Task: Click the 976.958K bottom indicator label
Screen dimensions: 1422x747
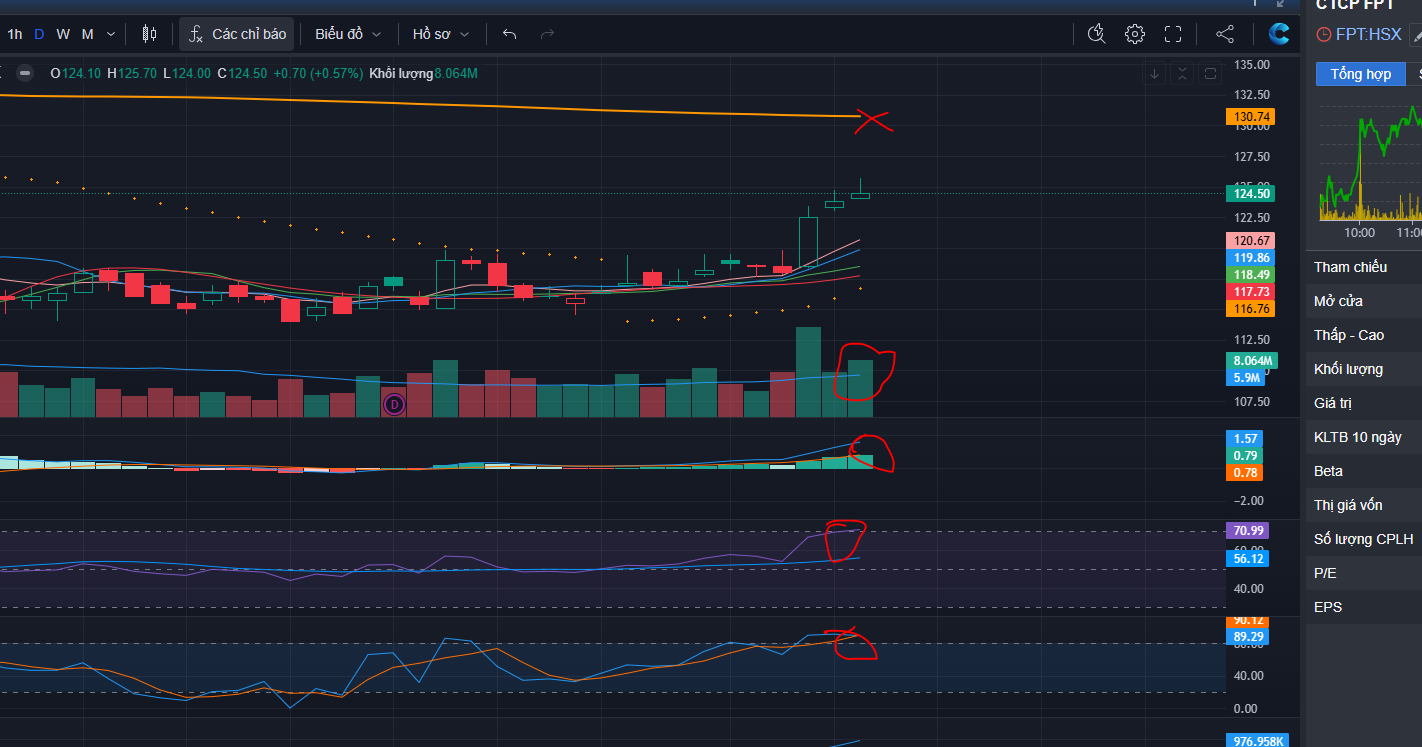Action: pyautogui.click(x=1257, y=741)
